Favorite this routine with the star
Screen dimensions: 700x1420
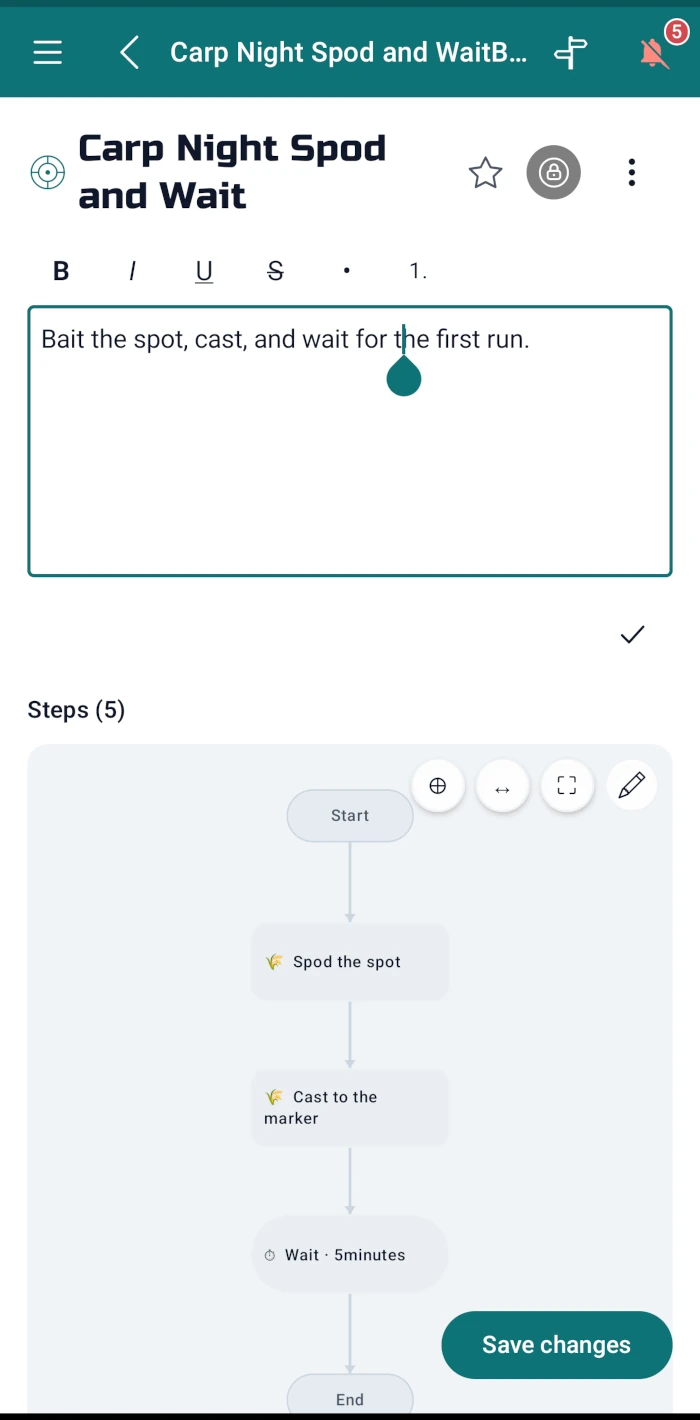486,173
